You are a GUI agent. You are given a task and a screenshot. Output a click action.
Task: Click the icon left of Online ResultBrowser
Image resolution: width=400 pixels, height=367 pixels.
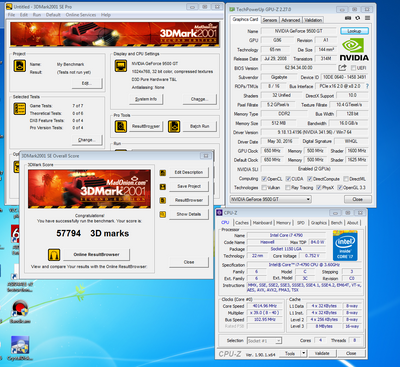click(54, 255)
